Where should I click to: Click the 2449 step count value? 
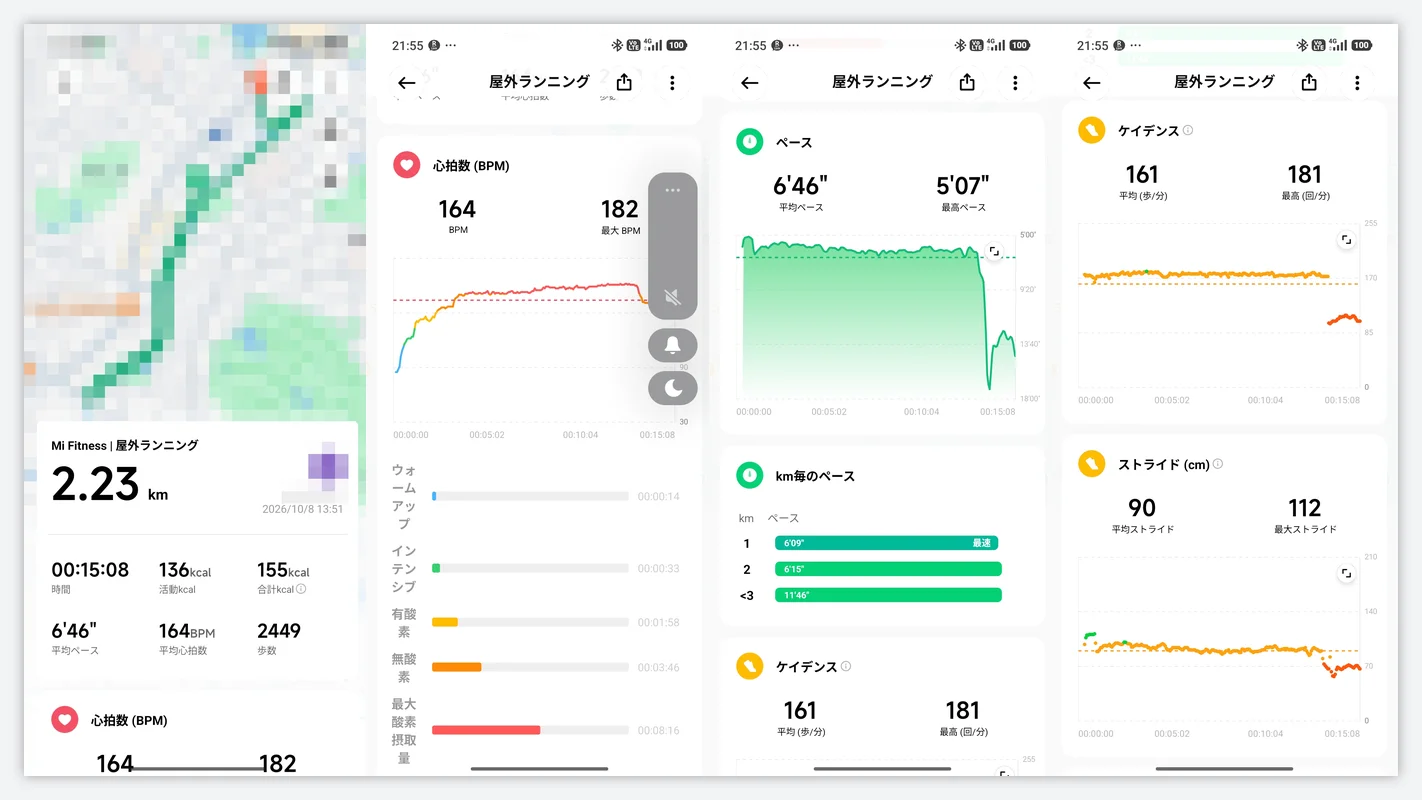point(279,631)
